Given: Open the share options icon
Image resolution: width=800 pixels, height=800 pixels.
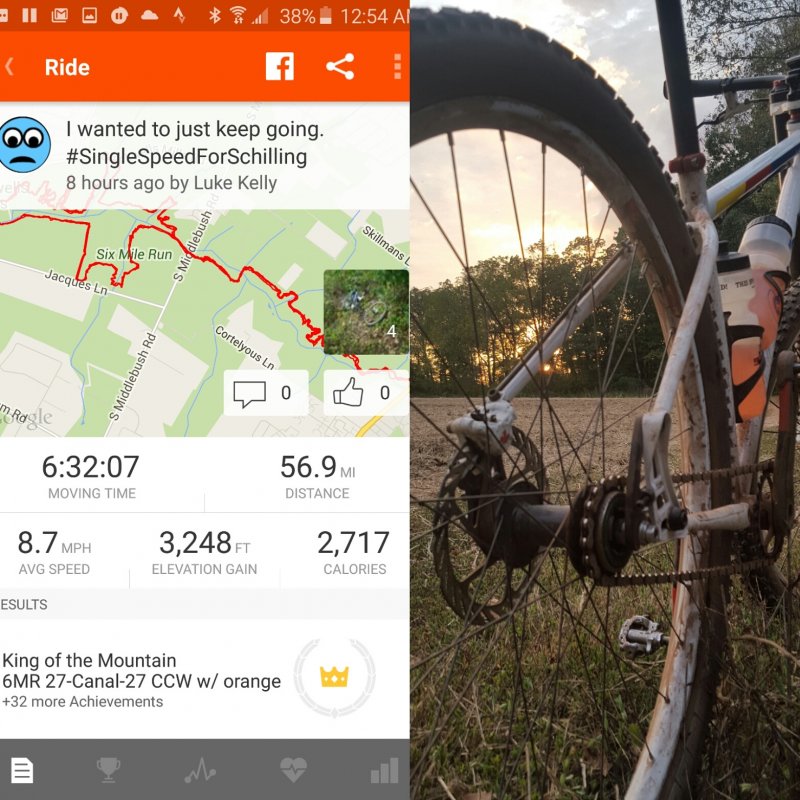Looking at the screenshot, I should [x=340, y=66].
